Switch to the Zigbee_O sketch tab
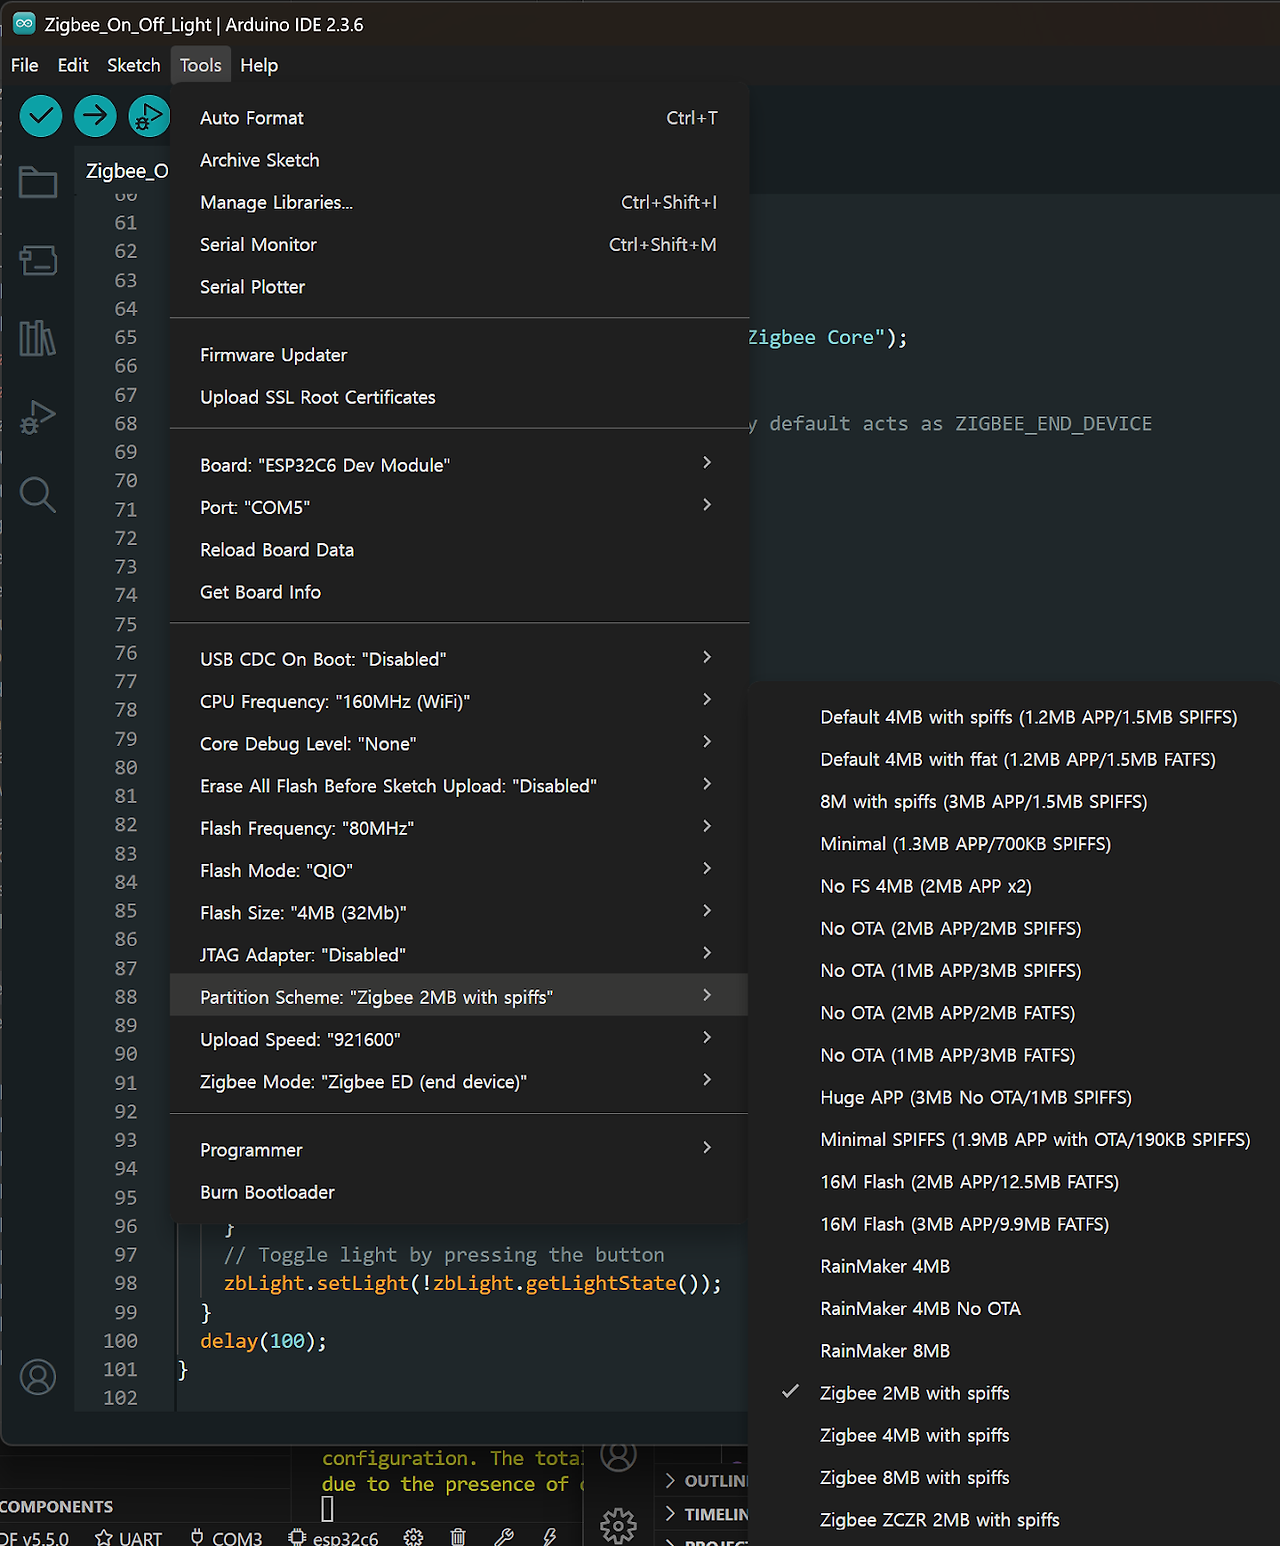Viewport: 1280px width, 1546px height. (x=126, y=171)
